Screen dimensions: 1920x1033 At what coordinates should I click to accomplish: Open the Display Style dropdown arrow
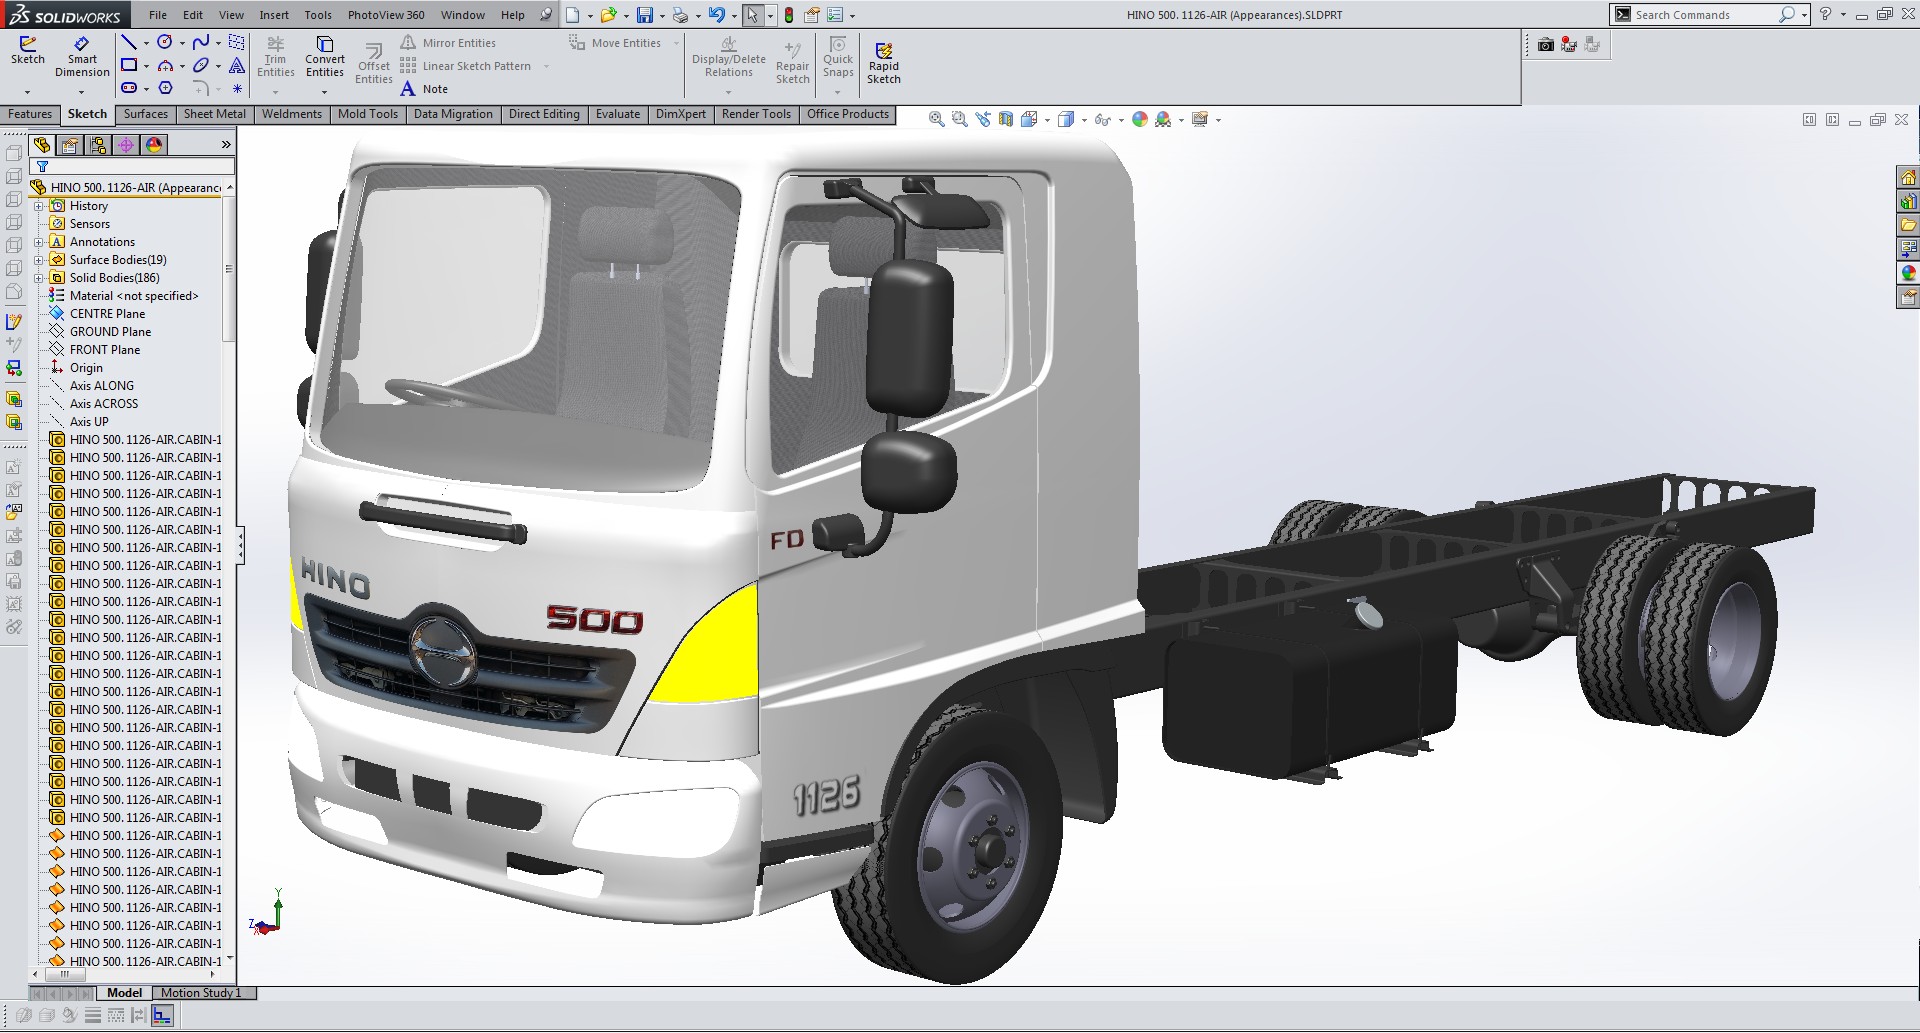(1083, 118)
